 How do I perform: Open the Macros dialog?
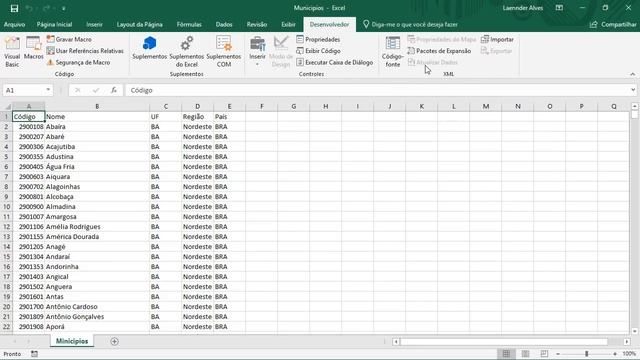(x=33, y=48)
